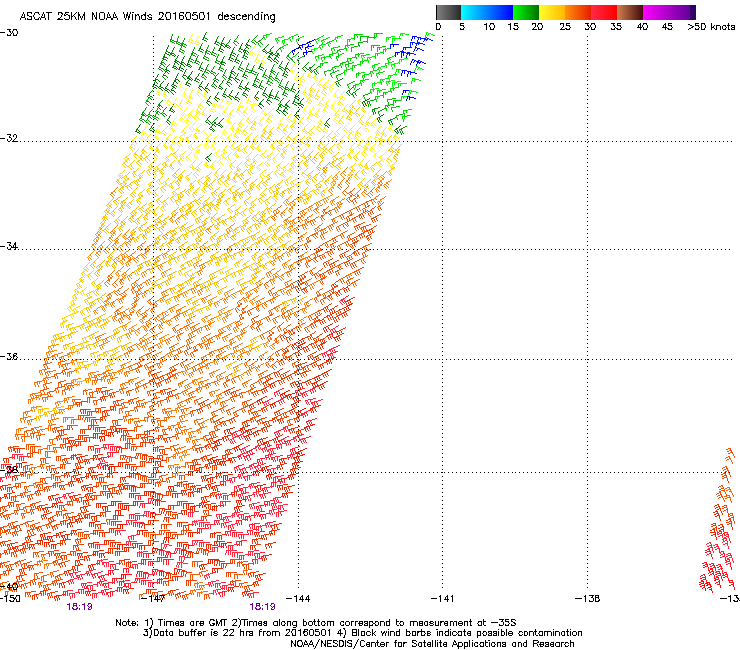Click the '-150' longitude axis label
The height and width of the screenshot is (650, 740).
point(10,599)
